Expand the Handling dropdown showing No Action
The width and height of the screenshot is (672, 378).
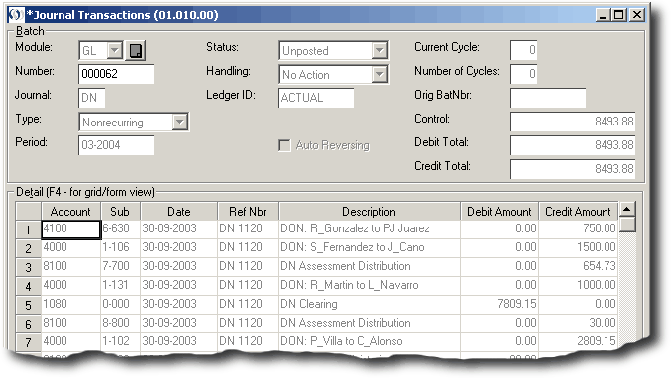pos(379,75)
